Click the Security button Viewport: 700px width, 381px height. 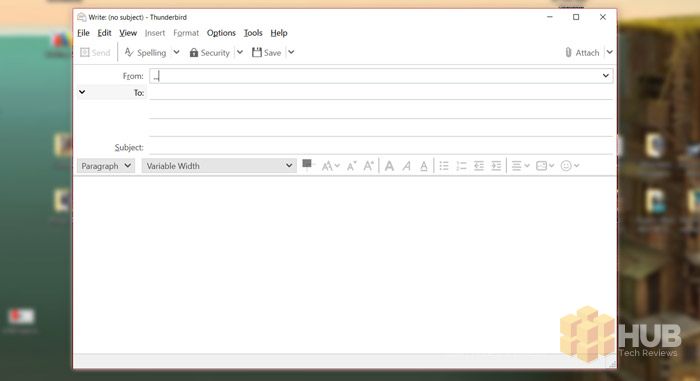click(x=209, y=53)
